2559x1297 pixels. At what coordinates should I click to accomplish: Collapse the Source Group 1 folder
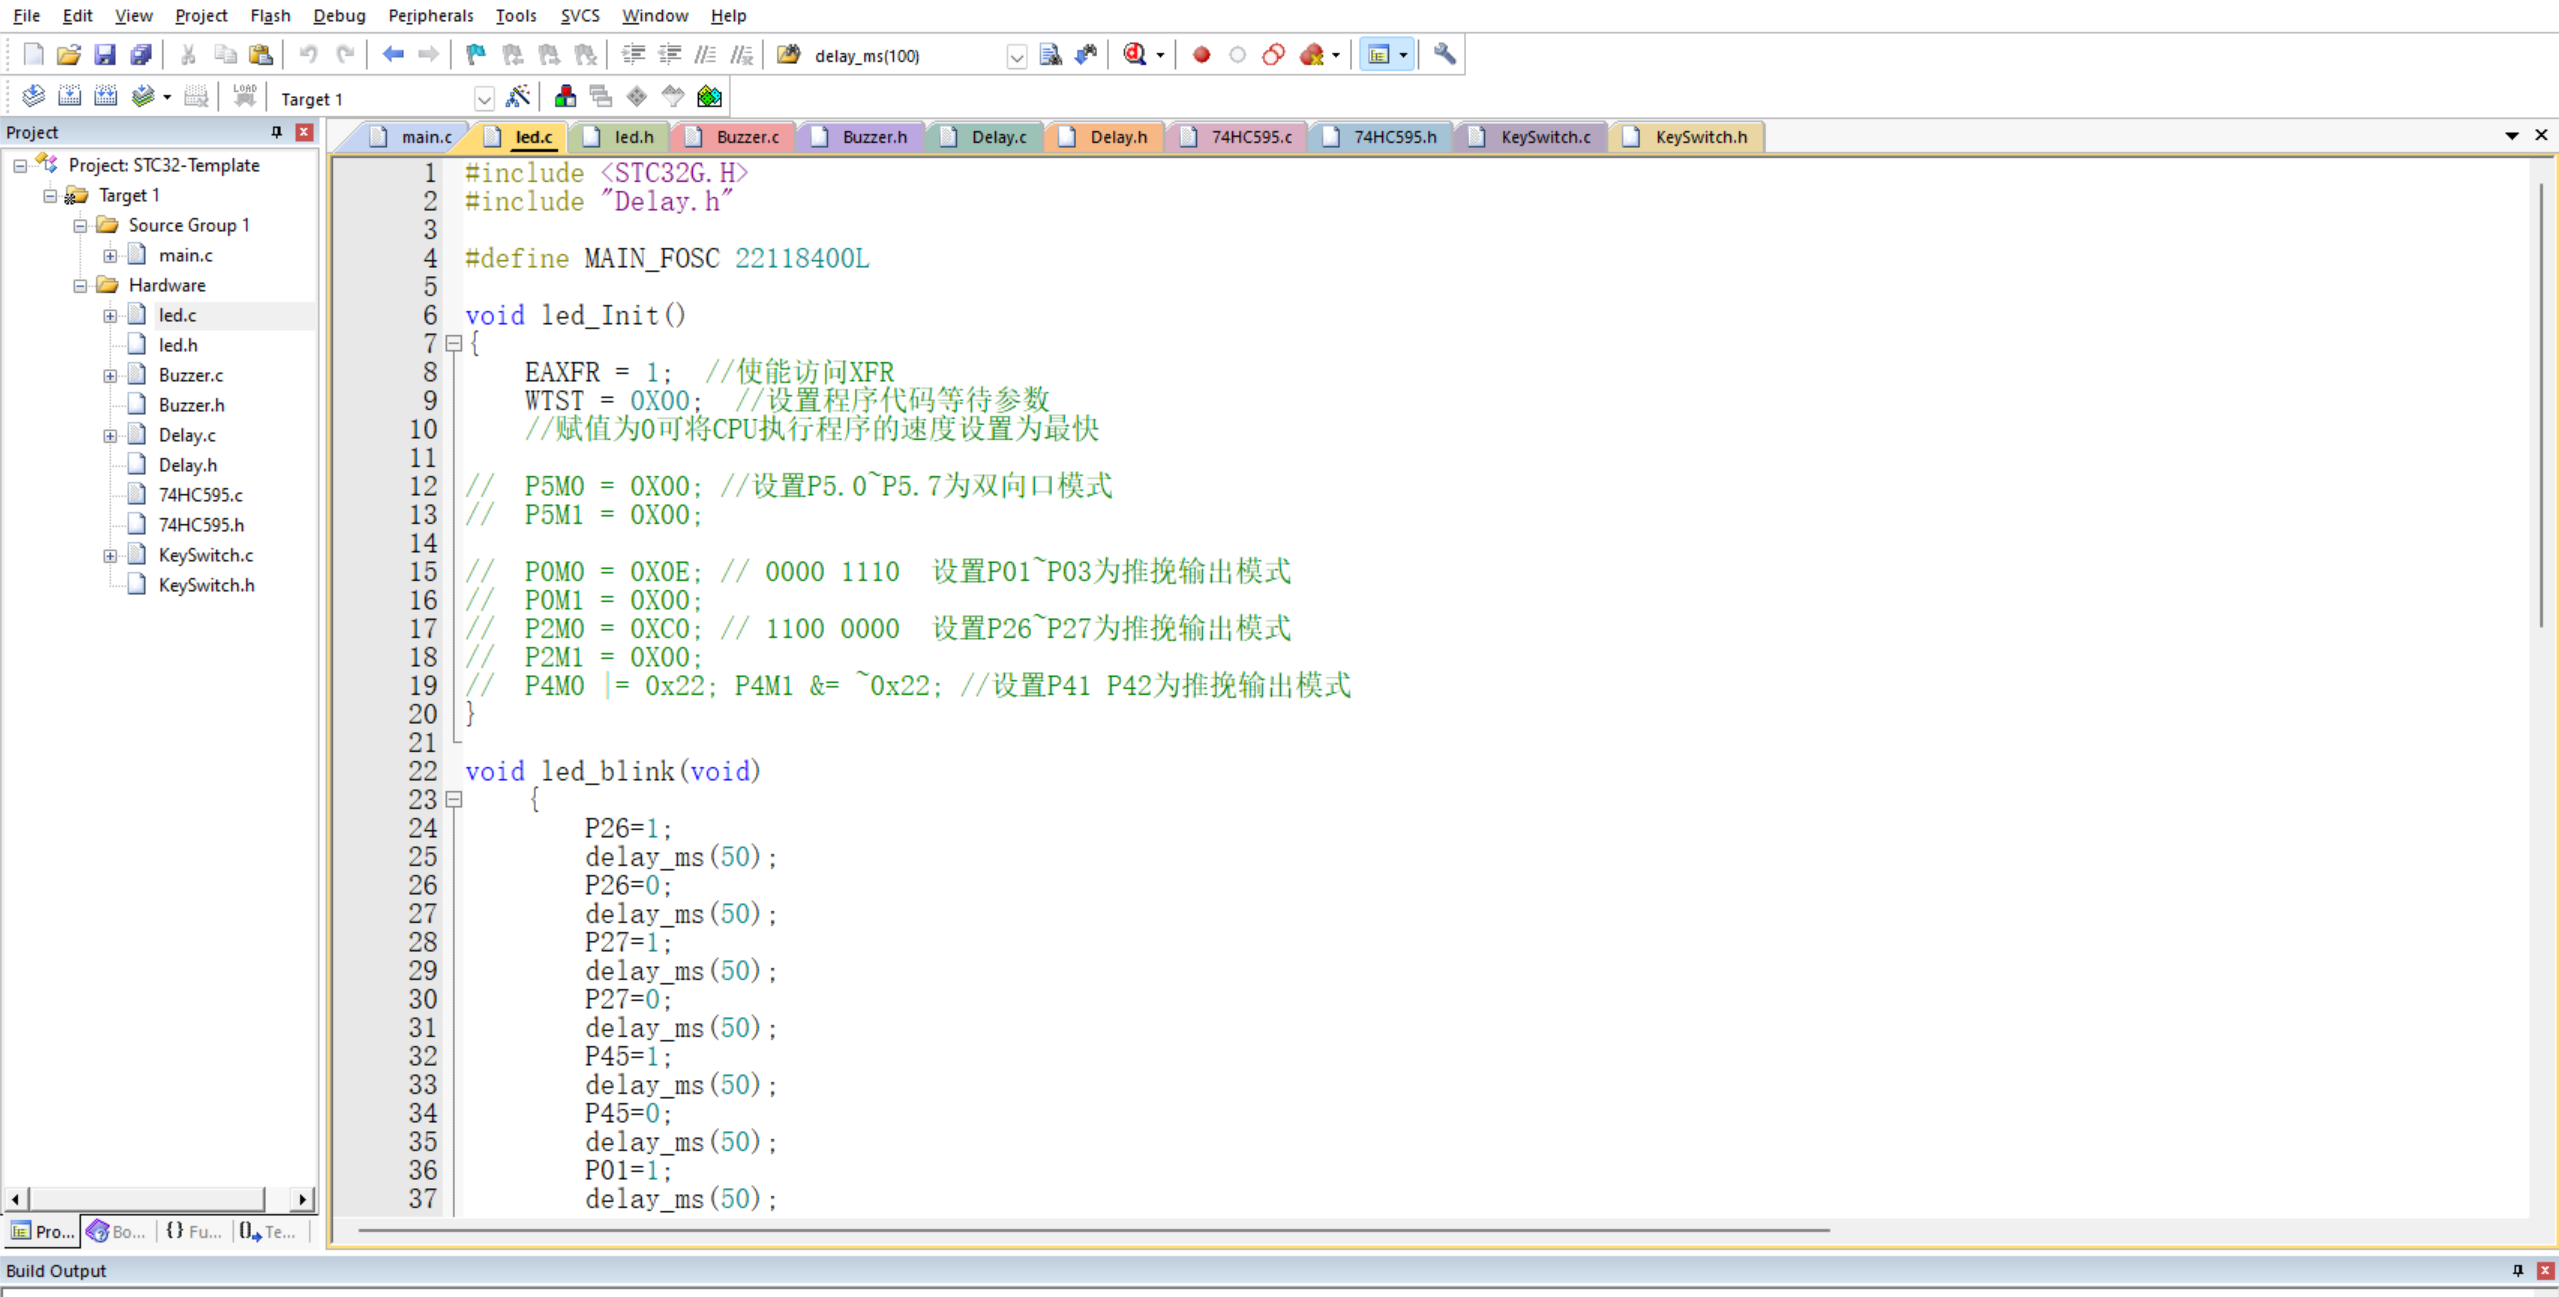(x=80, y=226)
